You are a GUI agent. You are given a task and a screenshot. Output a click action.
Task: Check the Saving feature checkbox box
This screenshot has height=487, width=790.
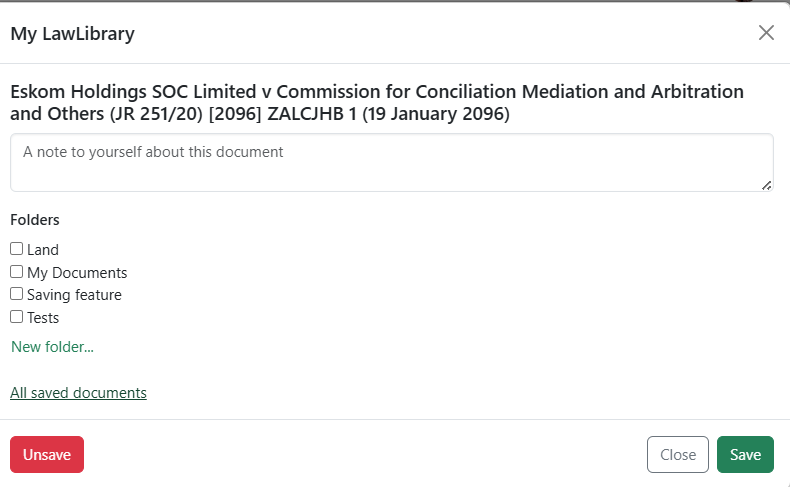(17, 294)
